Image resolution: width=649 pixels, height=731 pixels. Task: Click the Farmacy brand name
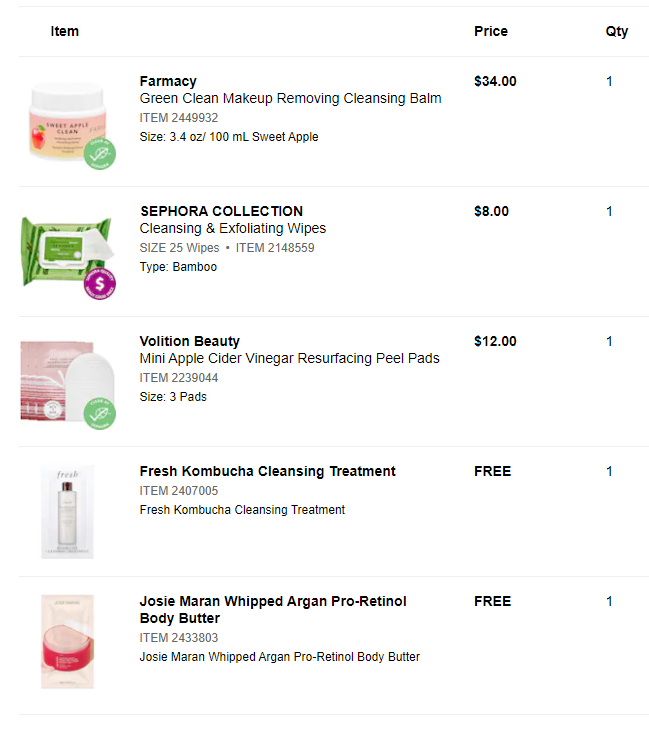click(168, 81)
